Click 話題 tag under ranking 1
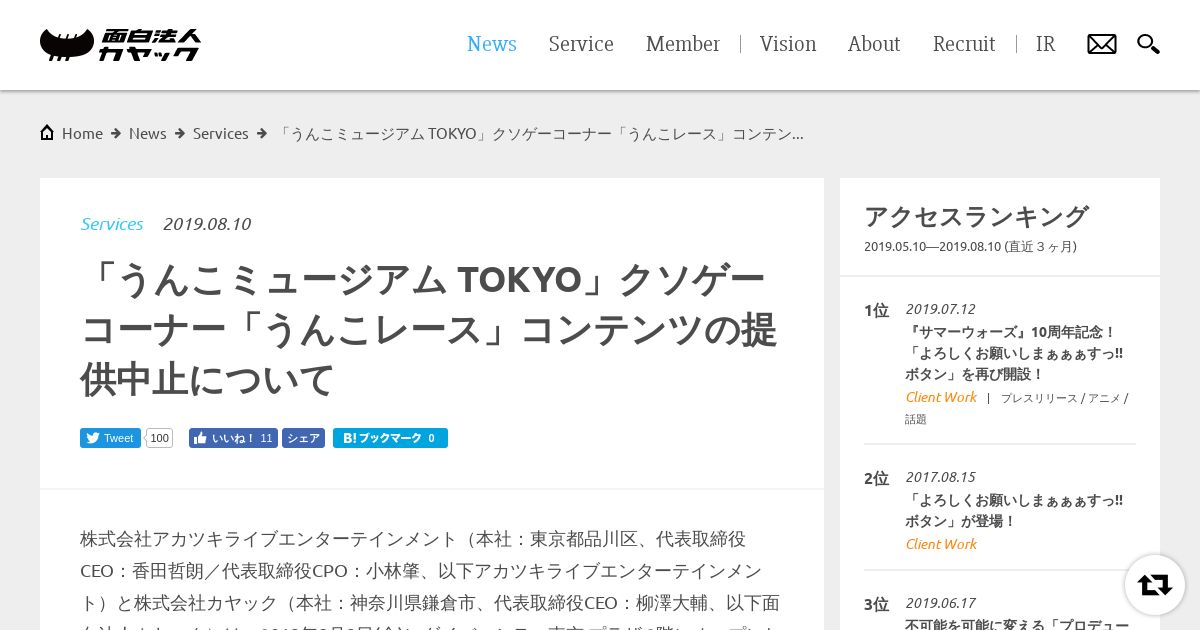The image size is (1200, 630). [916, 420]
